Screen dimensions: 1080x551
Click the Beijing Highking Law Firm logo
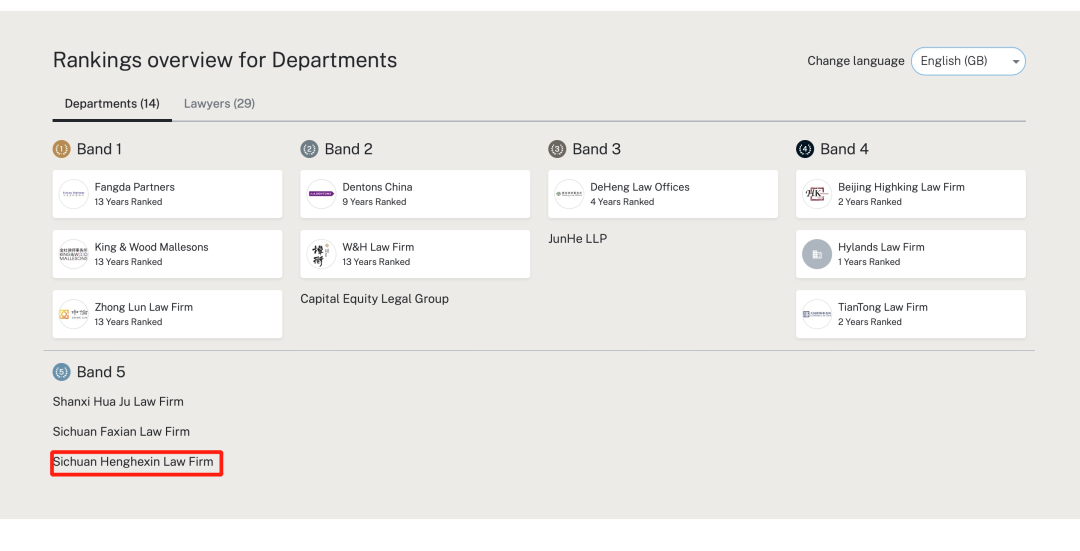click(817, 194)
